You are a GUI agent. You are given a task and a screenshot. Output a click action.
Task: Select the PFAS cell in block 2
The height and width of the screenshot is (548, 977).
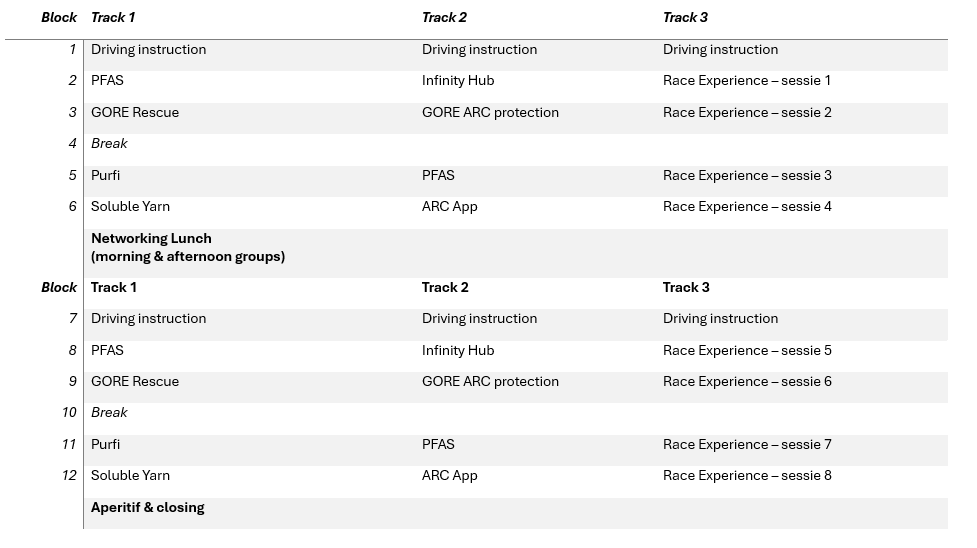(x=107, y=80)
